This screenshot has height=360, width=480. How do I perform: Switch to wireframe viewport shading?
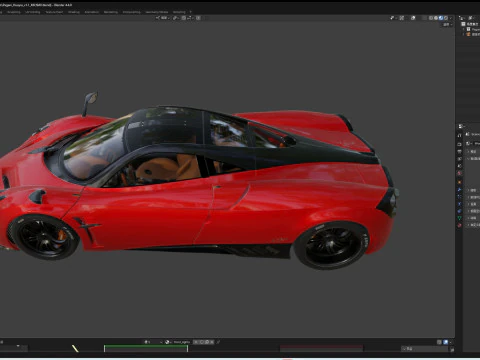tap(431, 18)
